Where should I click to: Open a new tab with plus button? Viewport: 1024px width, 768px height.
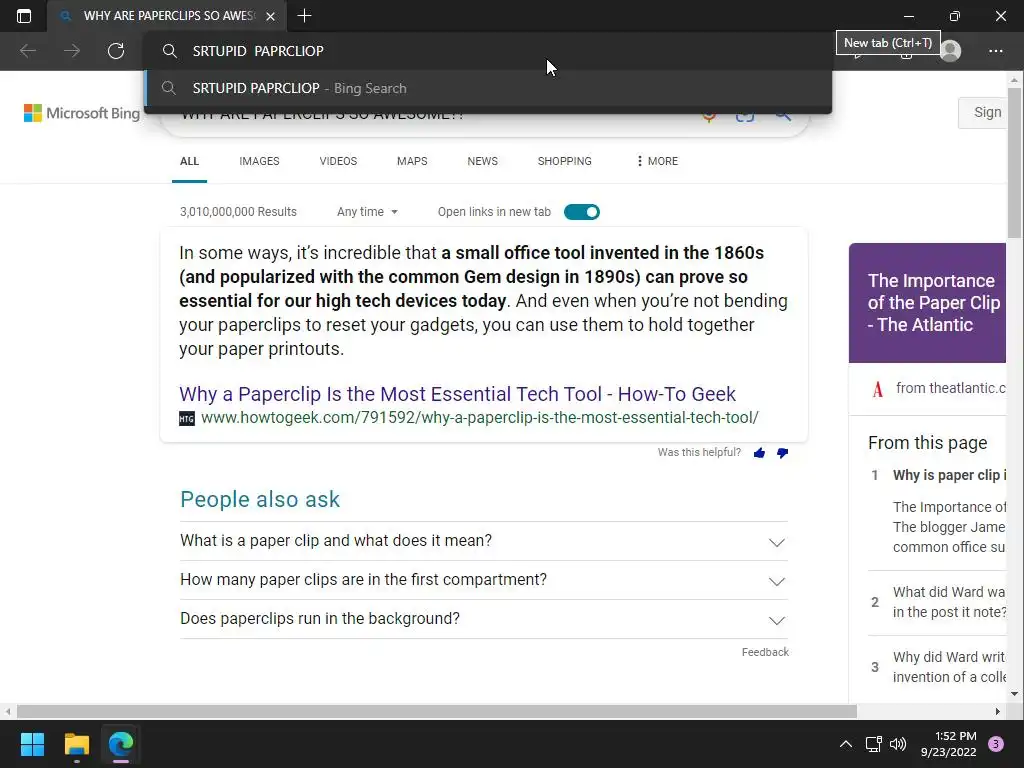click(x=304, y=16)
